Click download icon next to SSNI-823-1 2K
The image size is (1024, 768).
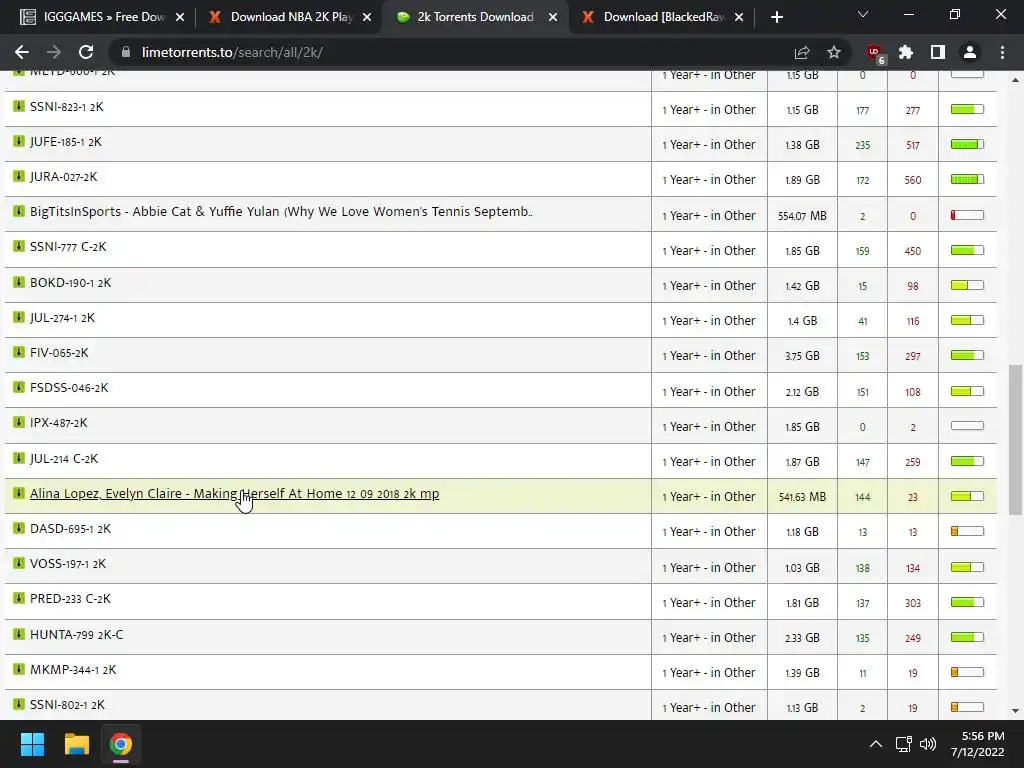pos(19,106)
